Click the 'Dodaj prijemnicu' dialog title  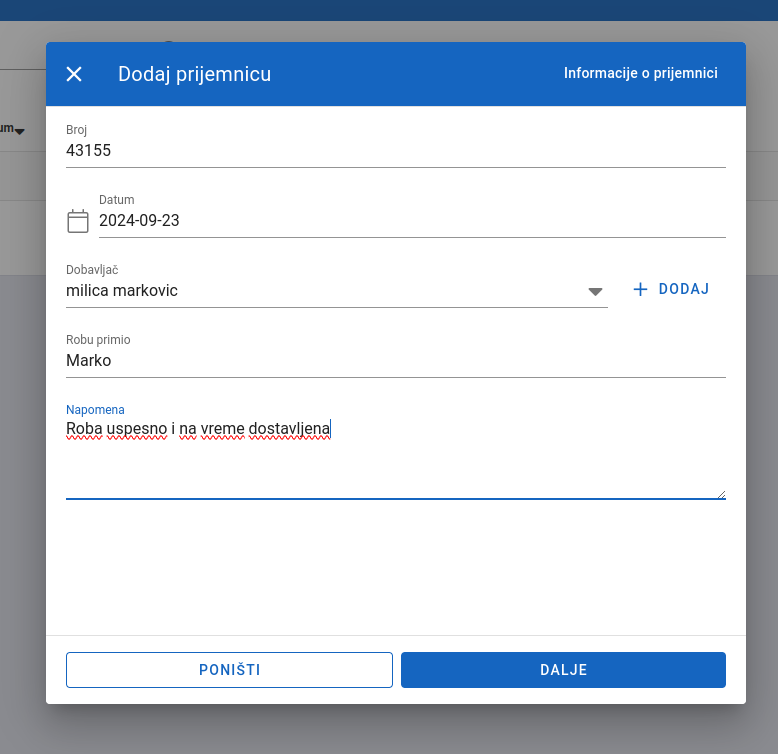click(194, 74)
